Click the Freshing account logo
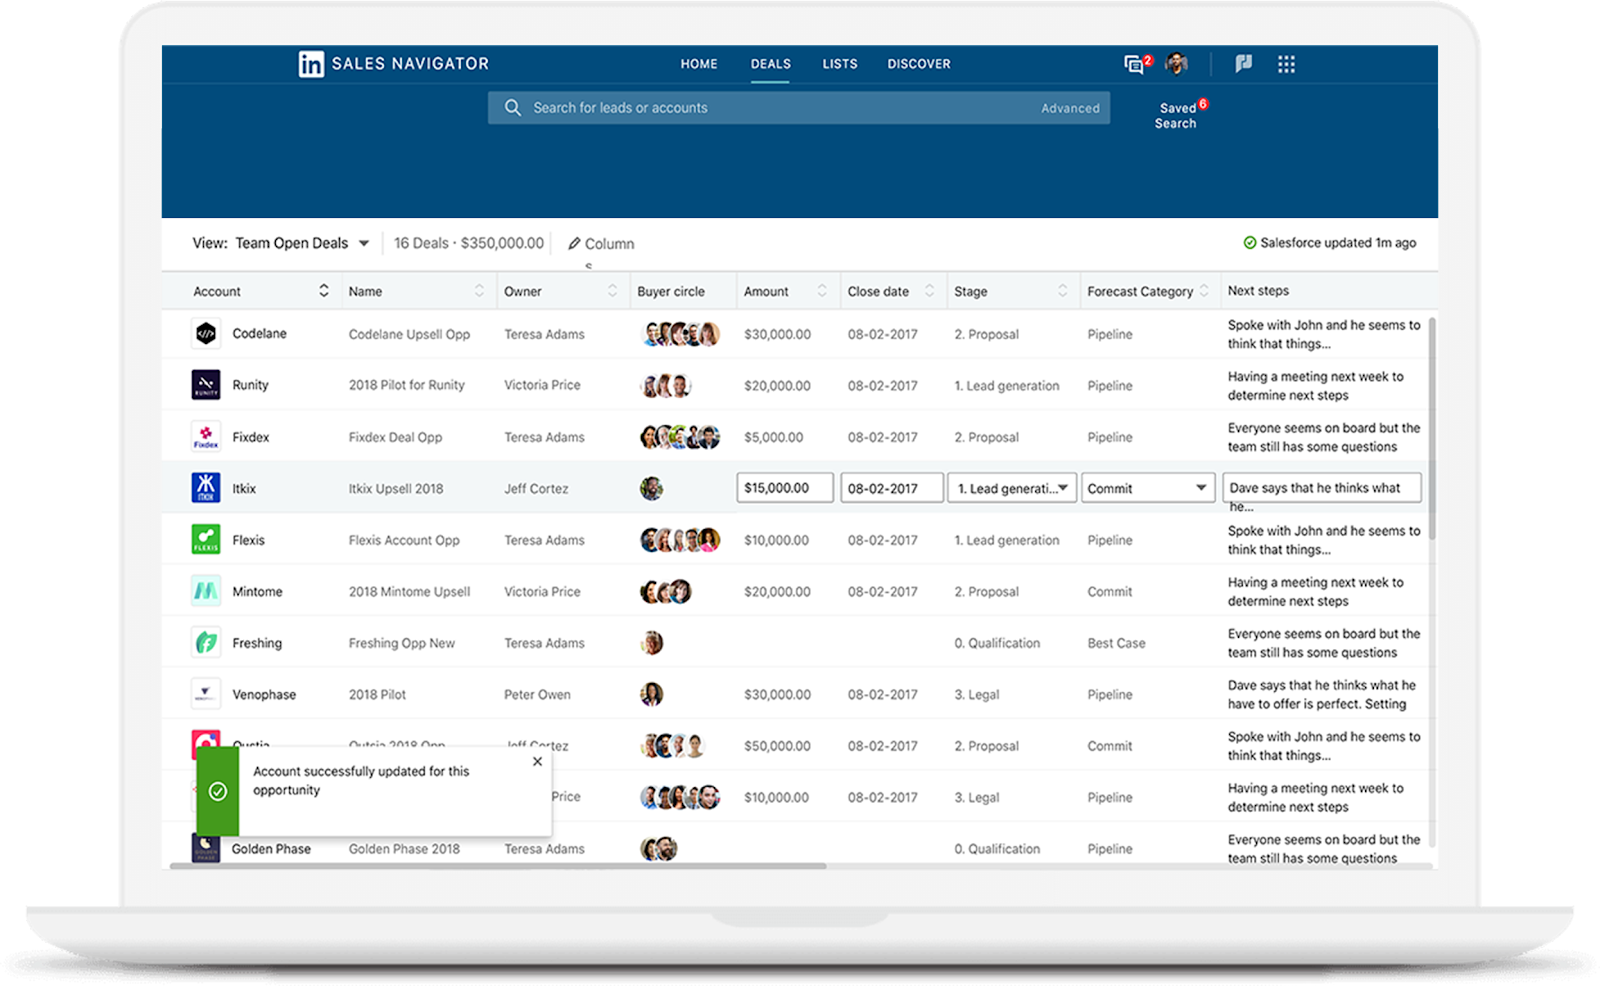 point(206,643)
